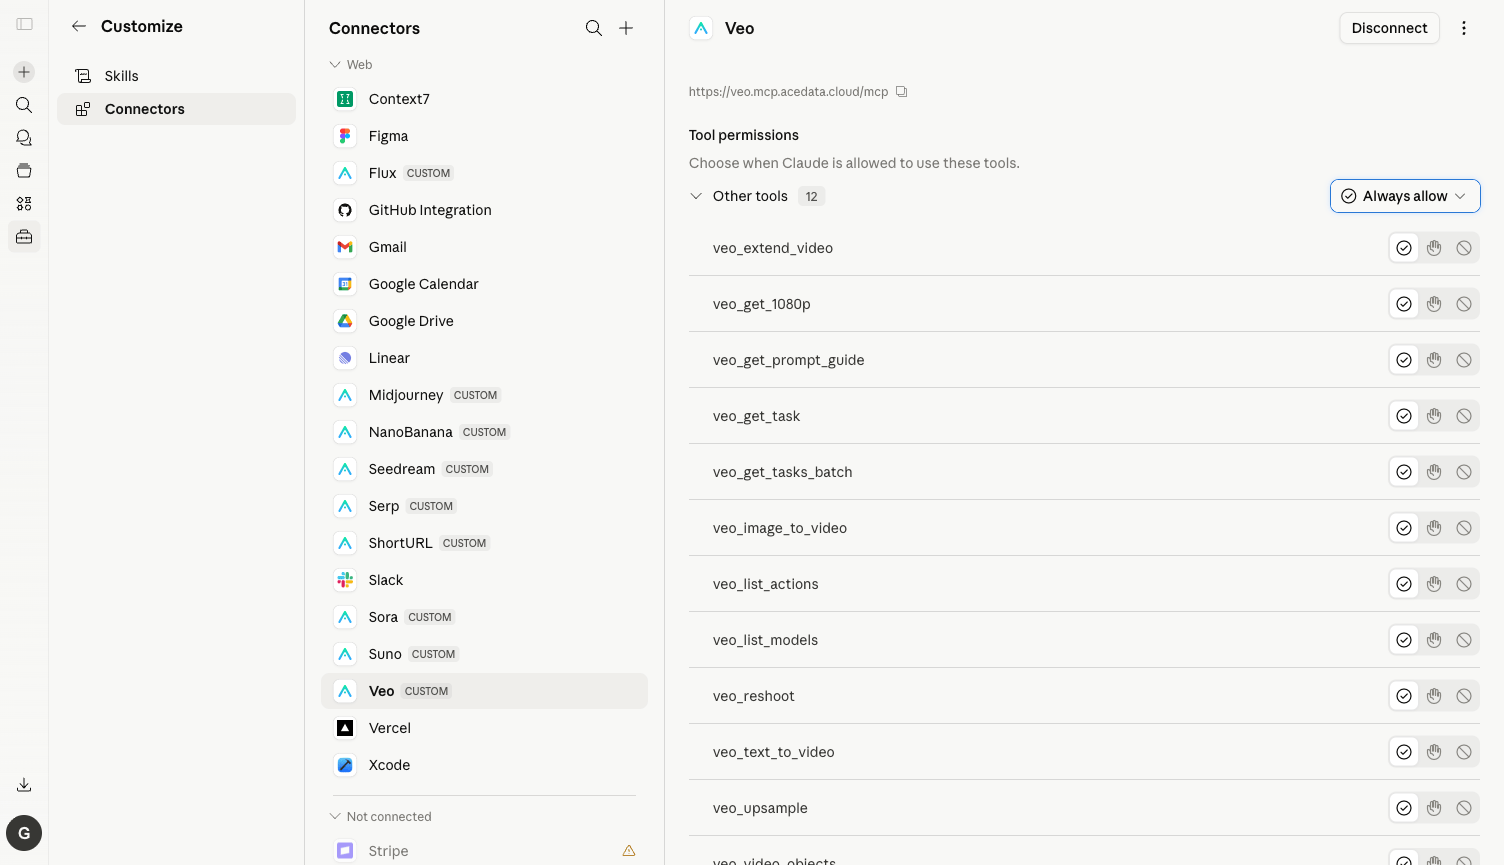
Task: Collapse the Other tools section
Action: (x=696, y=196)
